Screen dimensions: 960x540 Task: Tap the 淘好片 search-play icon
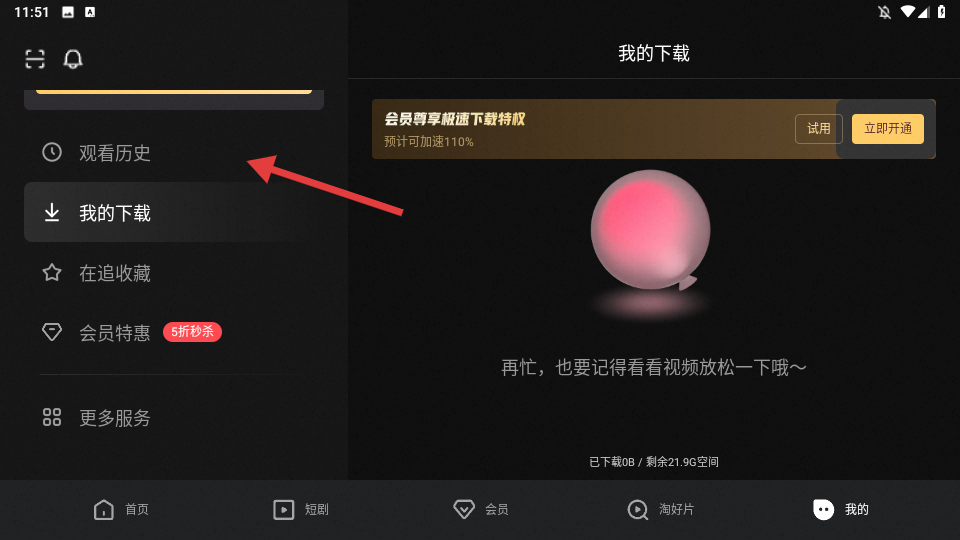(x=637, y=509)
